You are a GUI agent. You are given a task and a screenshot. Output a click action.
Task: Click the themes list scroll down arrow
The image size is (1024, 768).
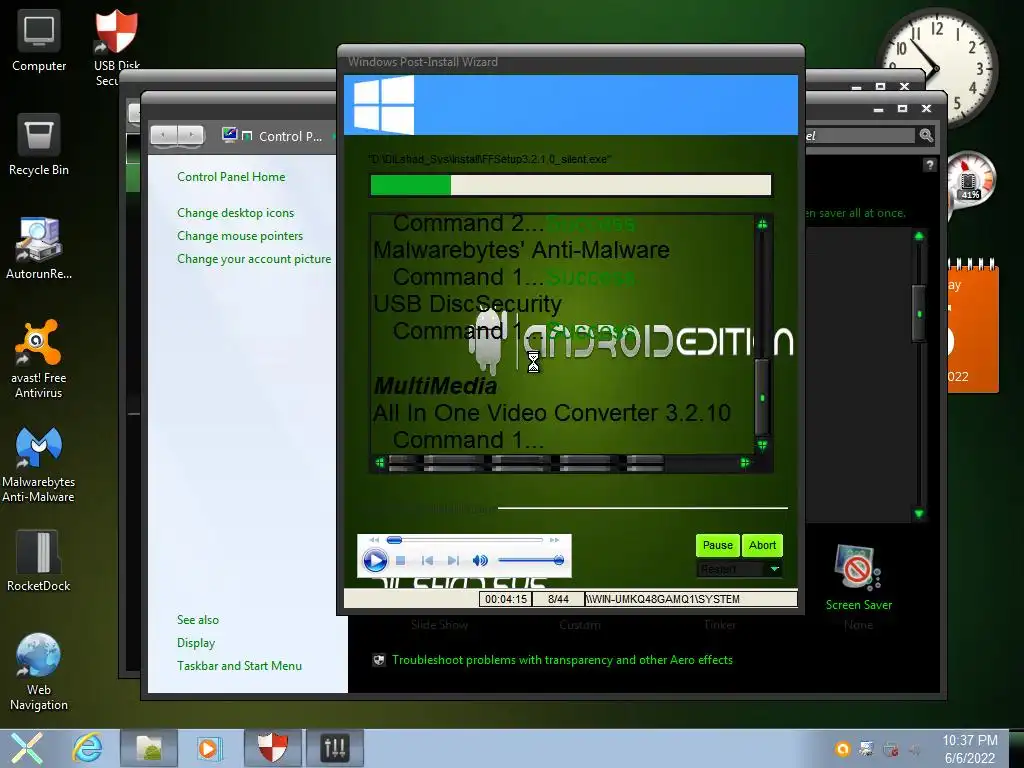tap(919, 513)
